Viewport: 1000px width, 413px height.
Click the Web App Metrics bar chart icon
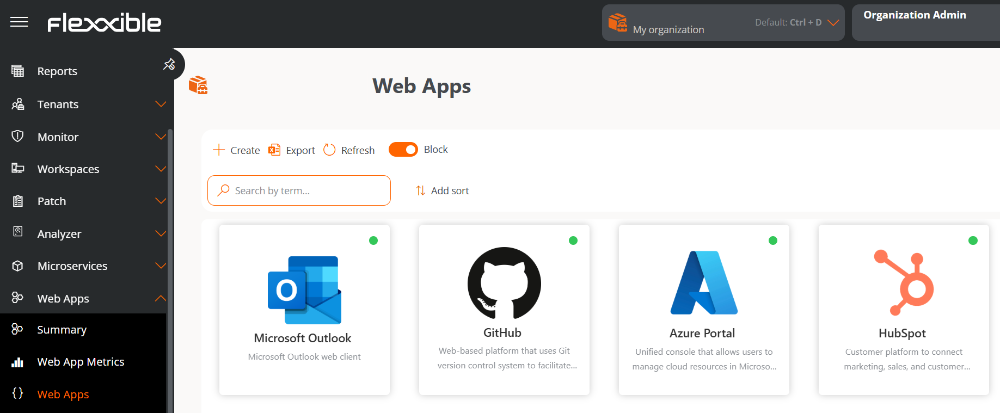click(x=18, y=362)
